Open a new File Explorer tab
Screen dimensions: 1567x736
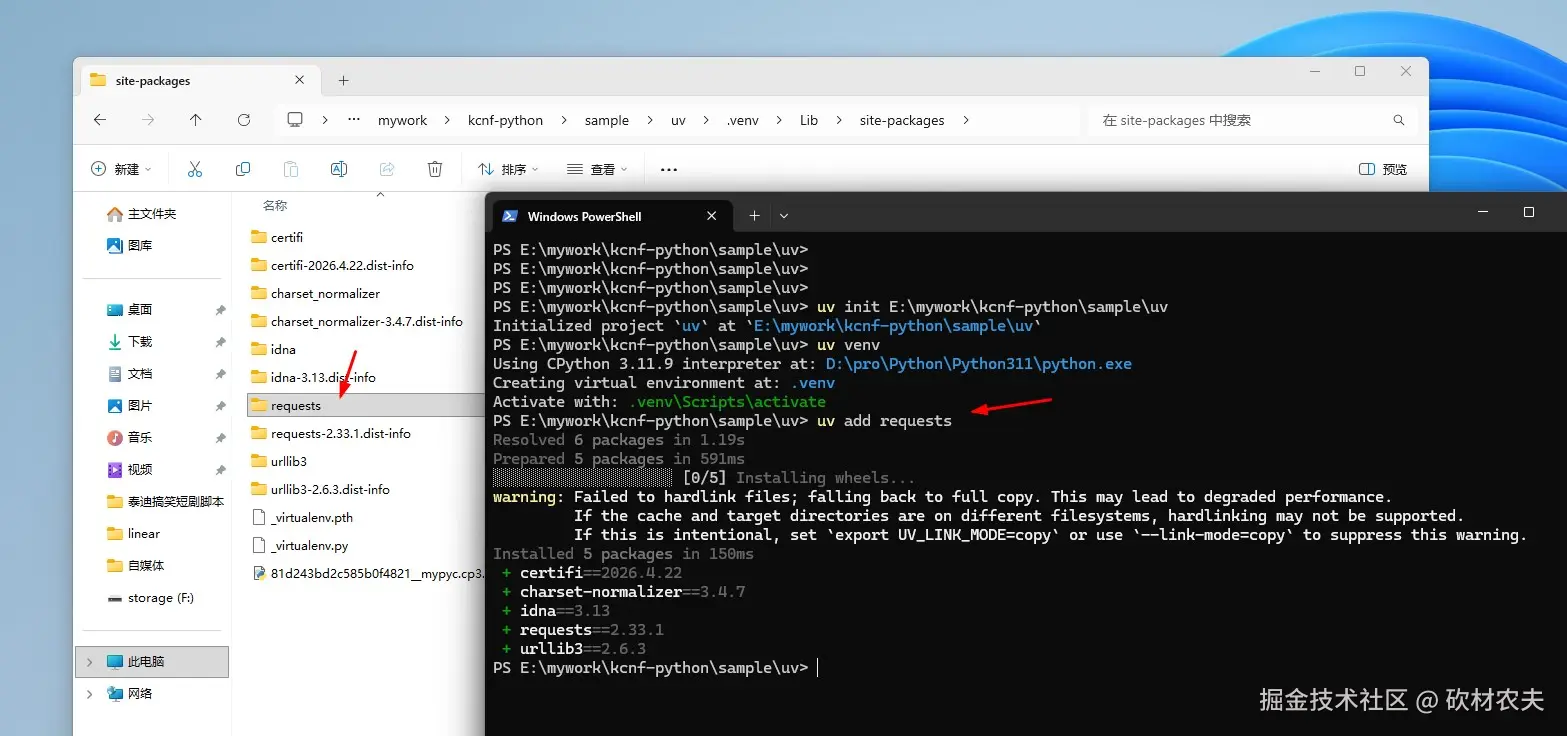343,80
